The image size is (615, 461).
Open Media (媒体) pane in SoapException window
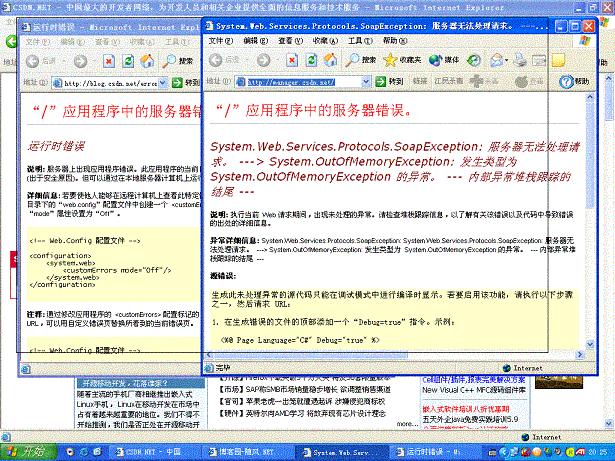click(444, 60)
